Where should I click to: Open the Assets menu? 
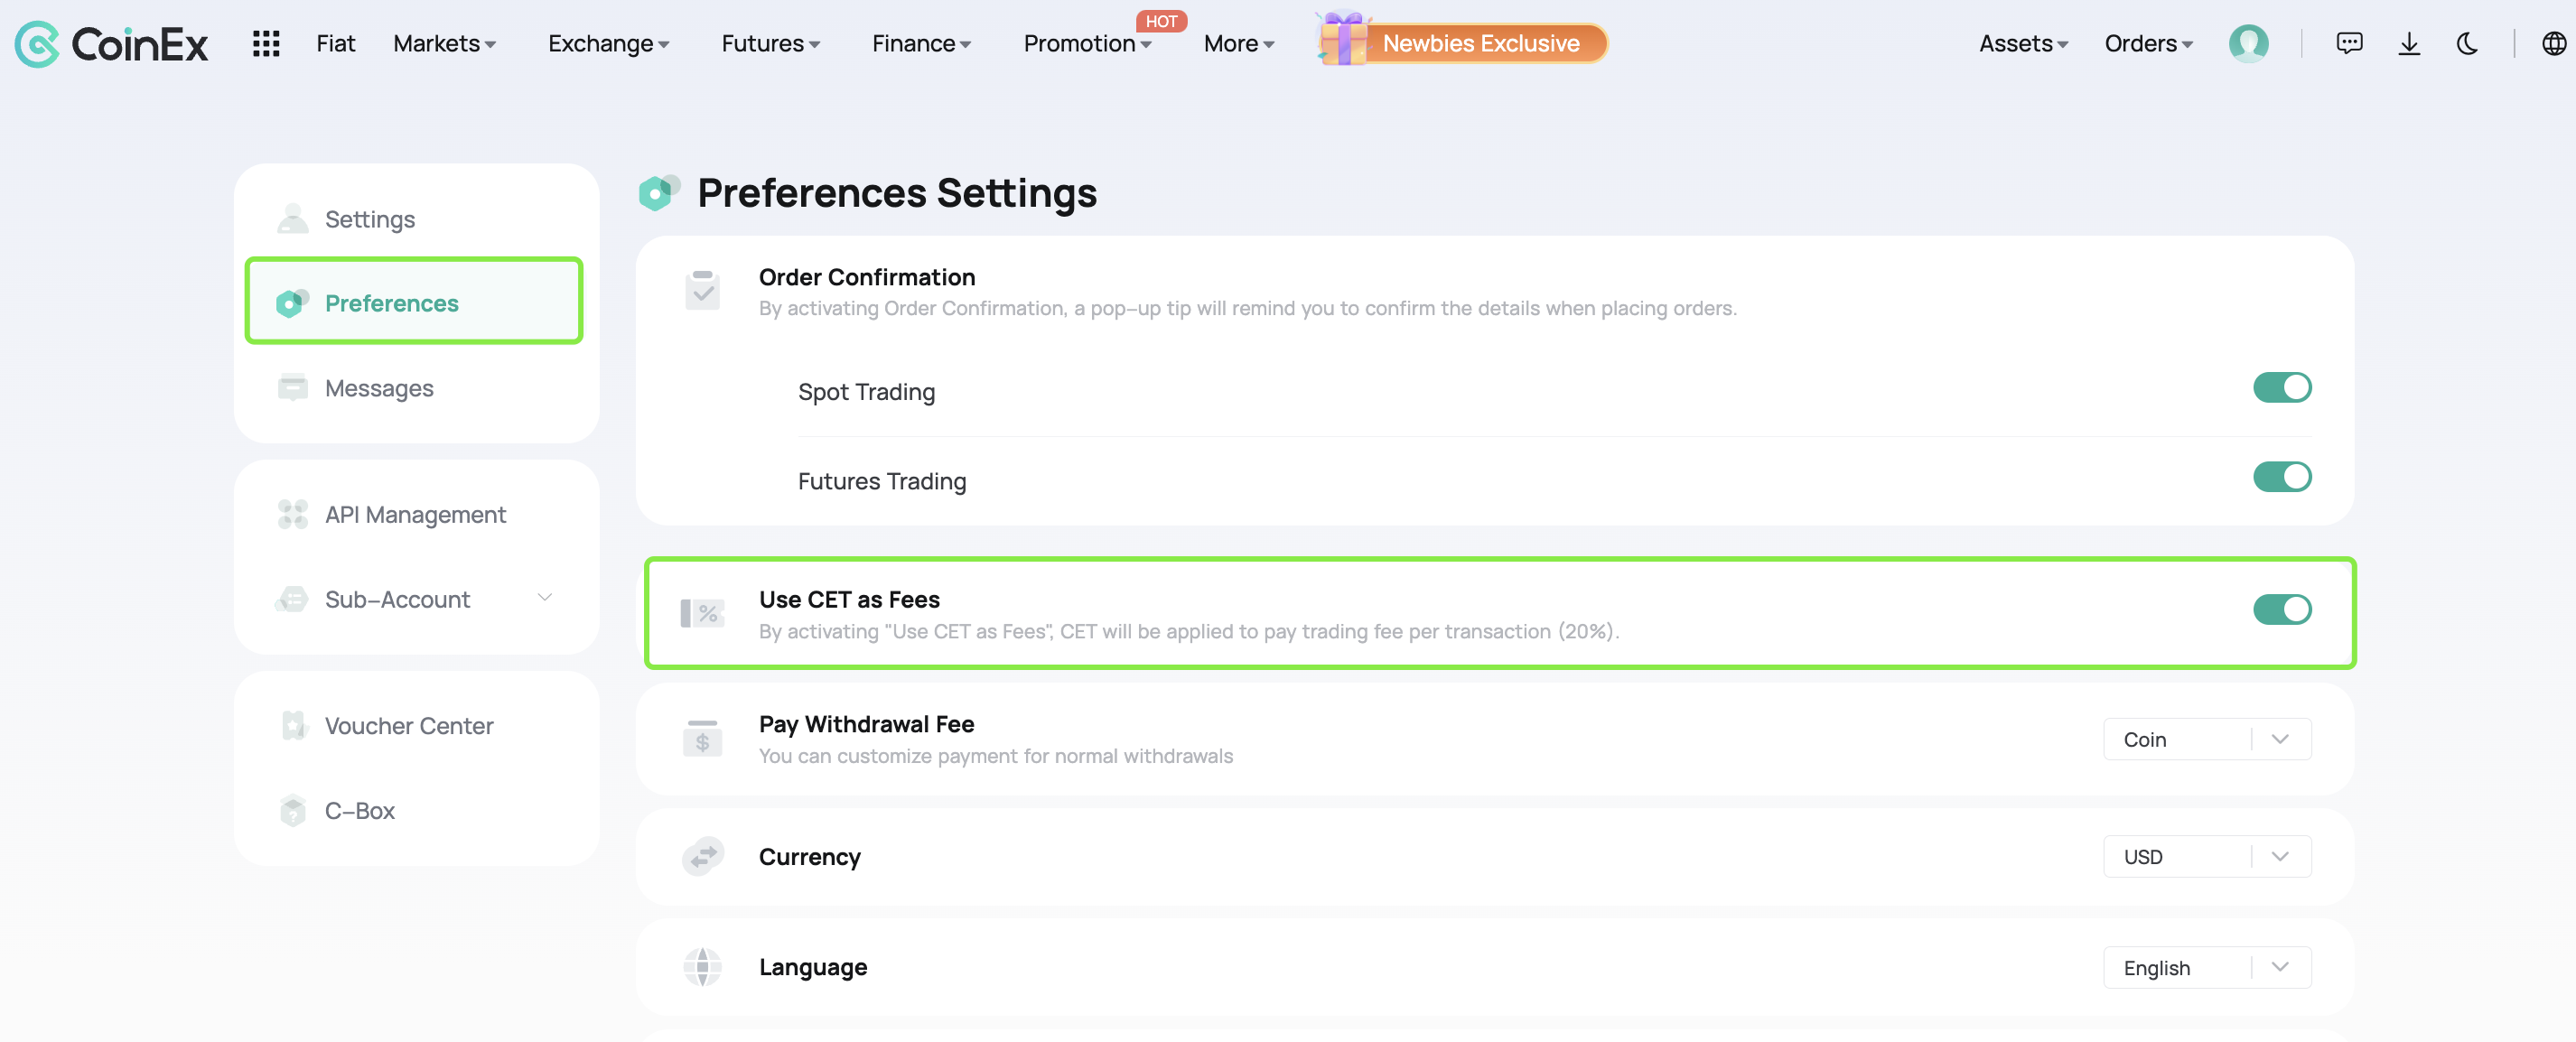click(x=2024, y=44)
